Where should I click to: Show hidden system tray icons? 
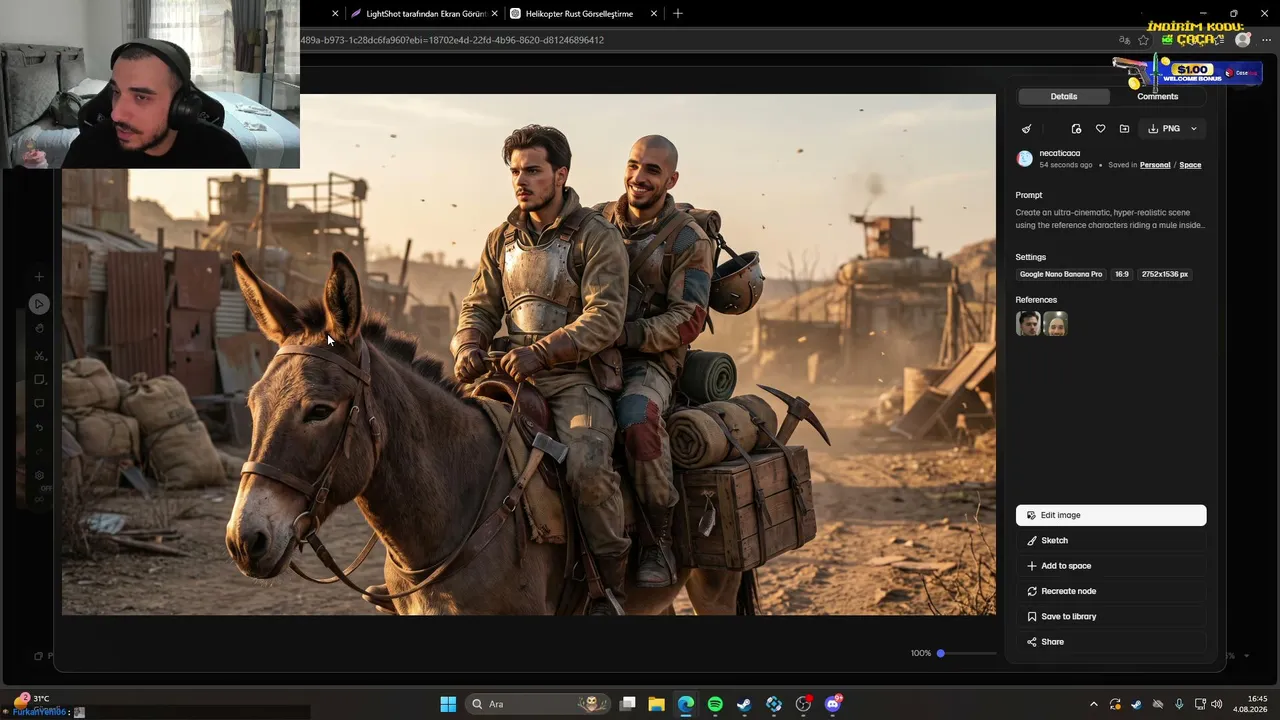[1094, 704]
